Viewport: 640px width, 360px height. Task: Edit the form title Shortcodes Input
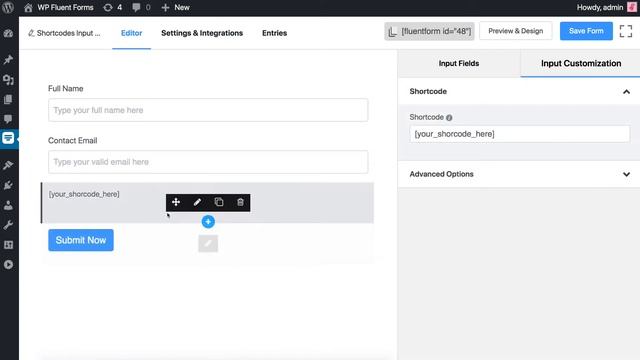pyautogui.click(x=64, y=33)
